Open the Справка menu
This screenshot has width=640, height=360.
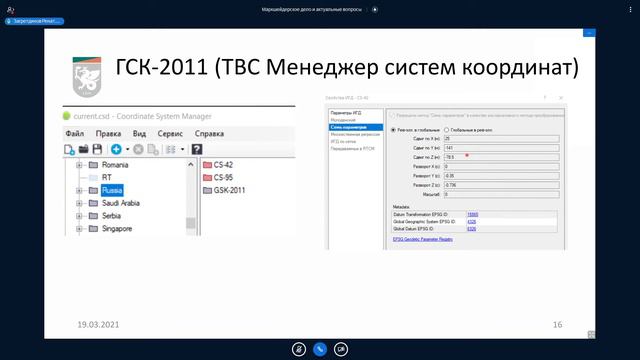click(209, 133)
